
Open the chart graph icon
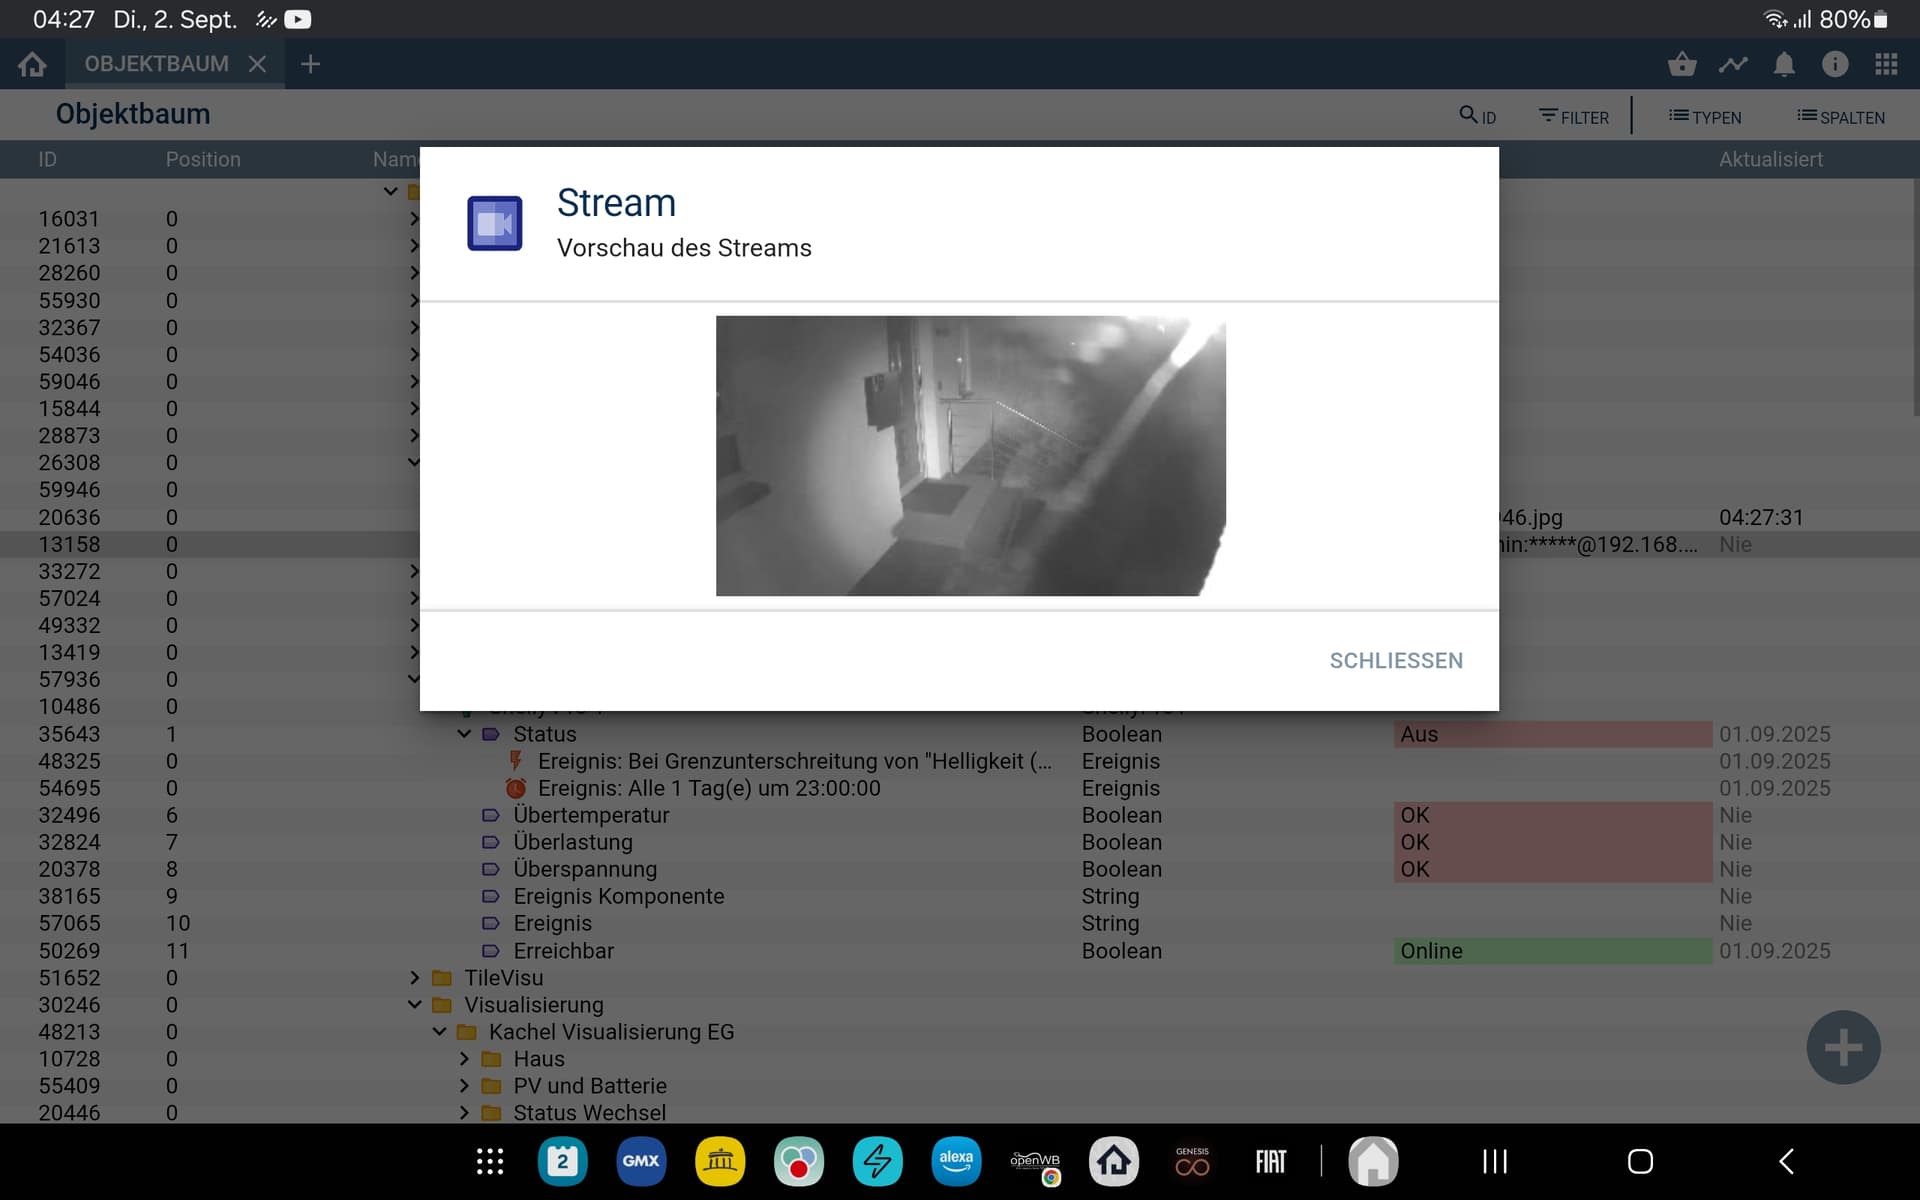[x=1733, y=65]
